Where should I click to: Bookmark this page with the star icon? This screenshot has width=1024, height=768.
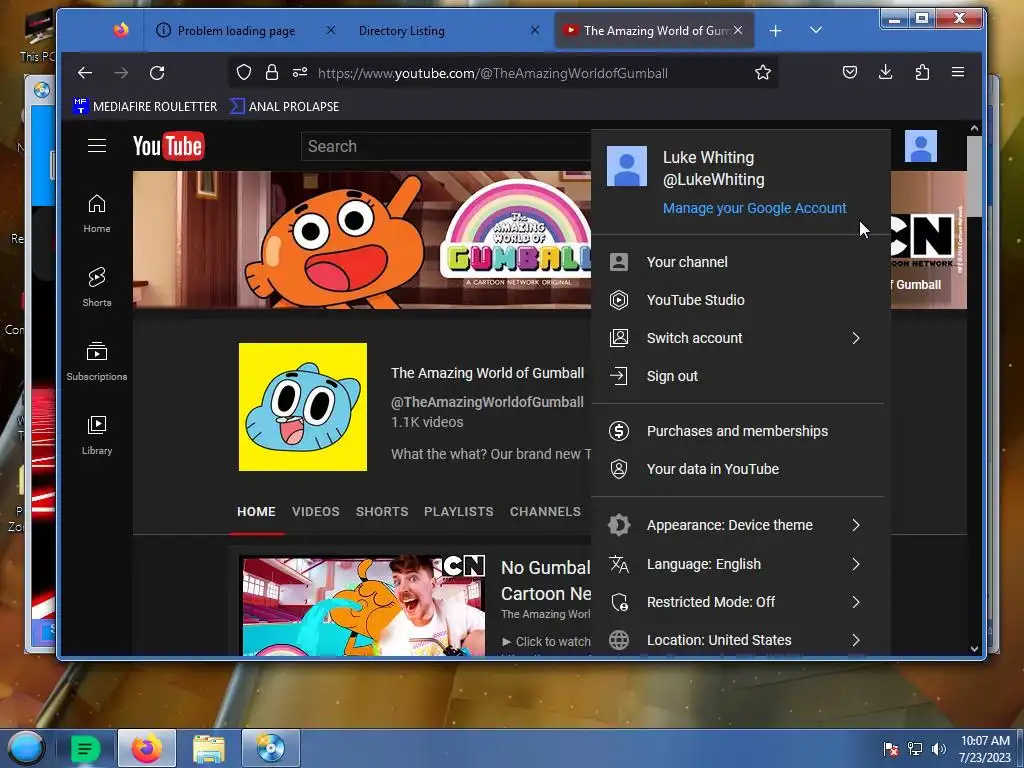pyautogui.click(x=763, y=72)
